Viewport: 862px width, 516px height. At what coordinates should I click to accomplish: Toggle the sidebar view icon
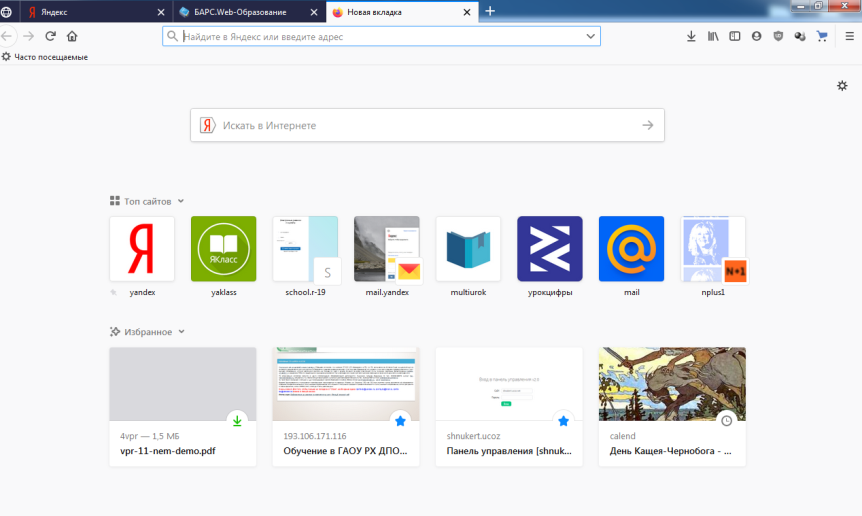point(734,36)
